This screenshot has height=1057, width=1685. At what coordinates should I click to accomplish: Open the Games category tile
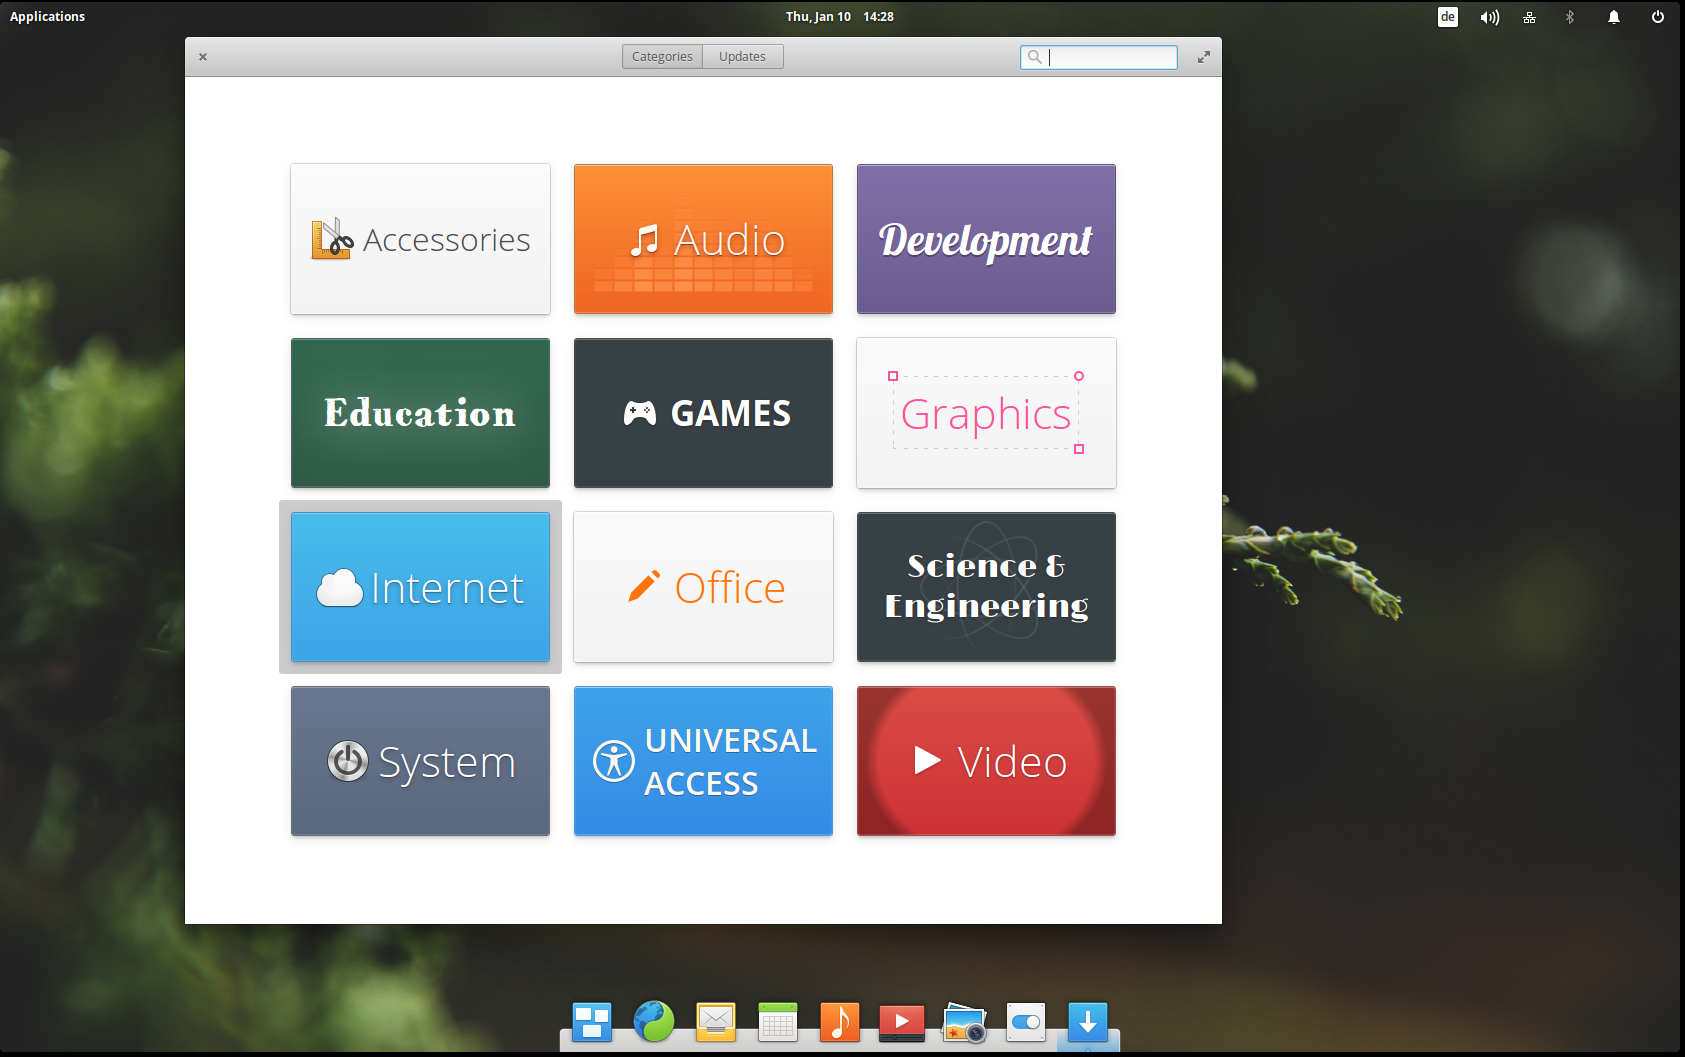tap(703, 413)
